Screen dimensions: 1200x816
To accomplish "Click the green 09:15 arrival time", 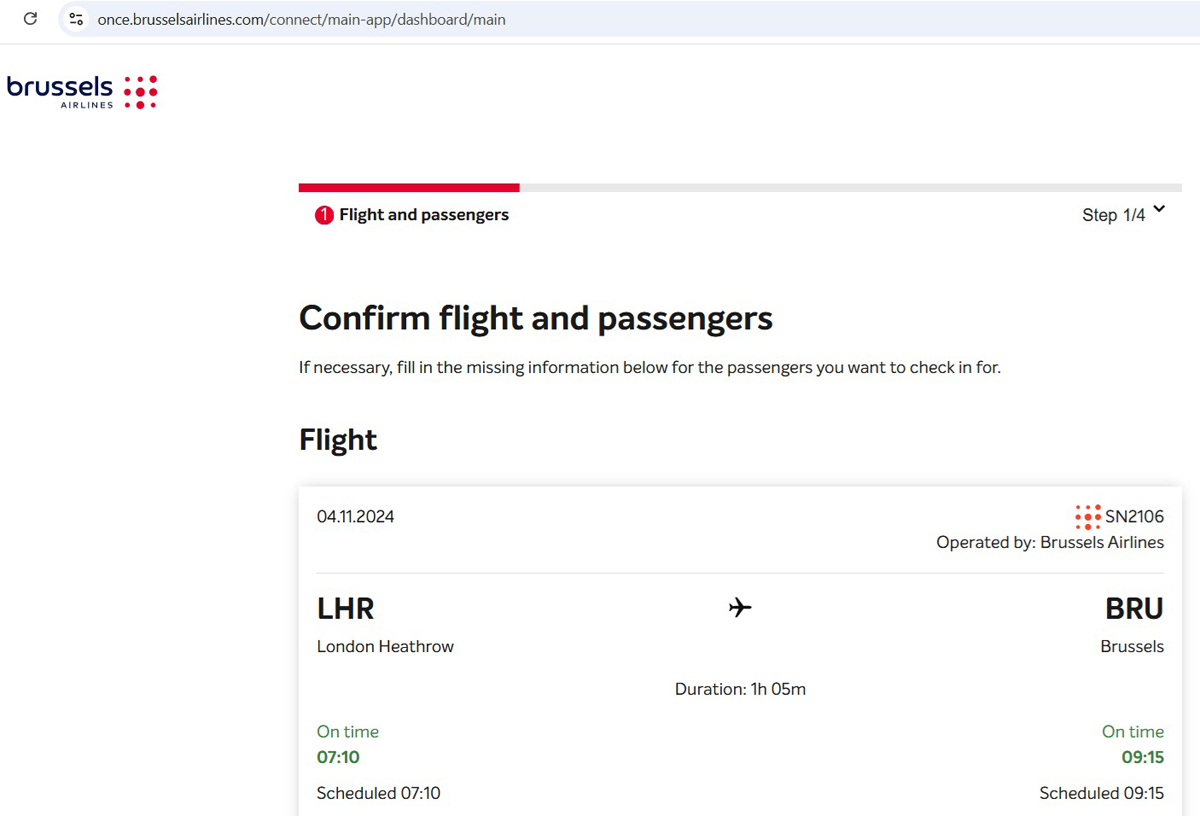I will point(1142,757).
